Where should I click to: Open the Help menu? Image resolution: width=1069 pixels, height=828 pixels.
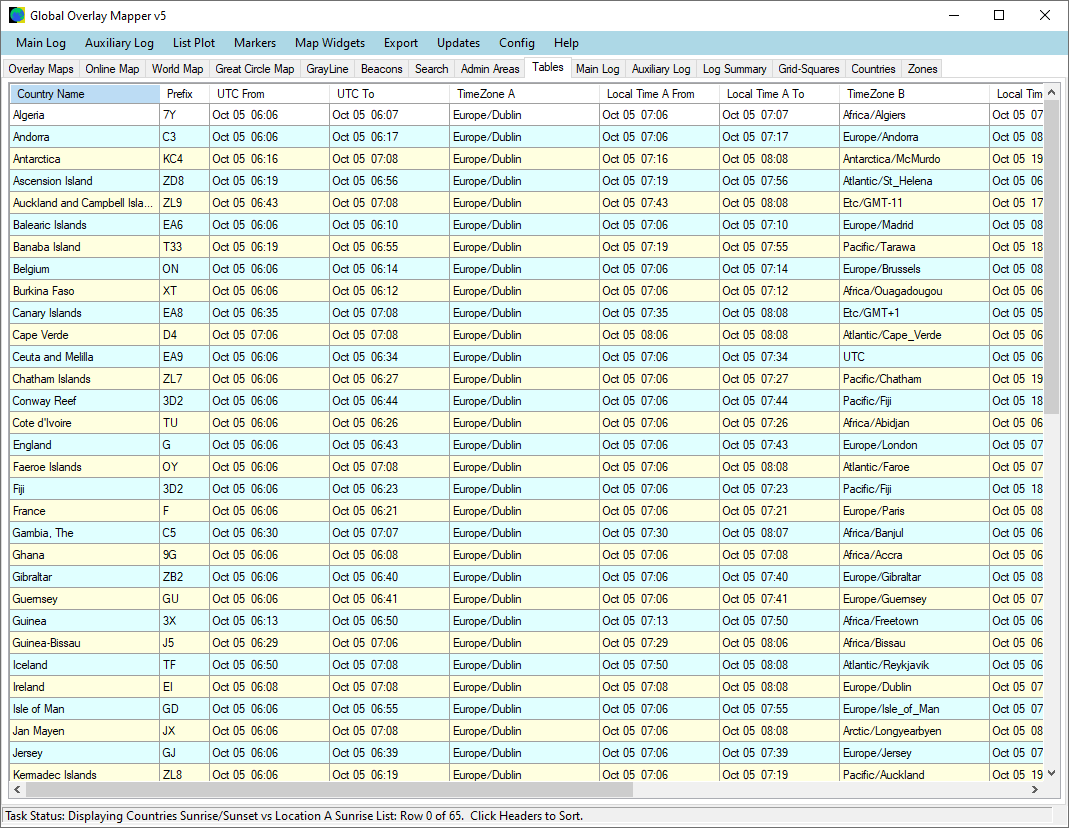(x=566, y=43)
